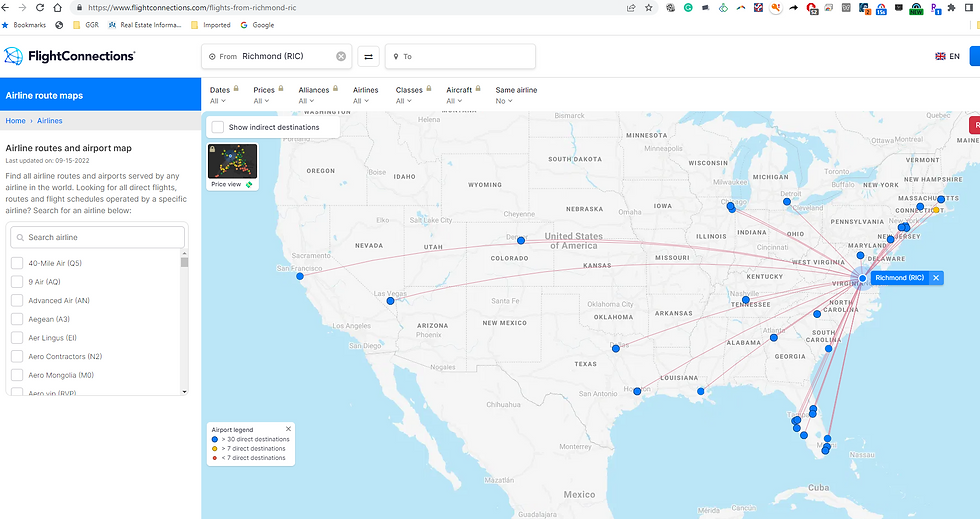This screenshot has height=519, width=980.
Task: Open the Classes filter dropdown
Action: [413, 95]
